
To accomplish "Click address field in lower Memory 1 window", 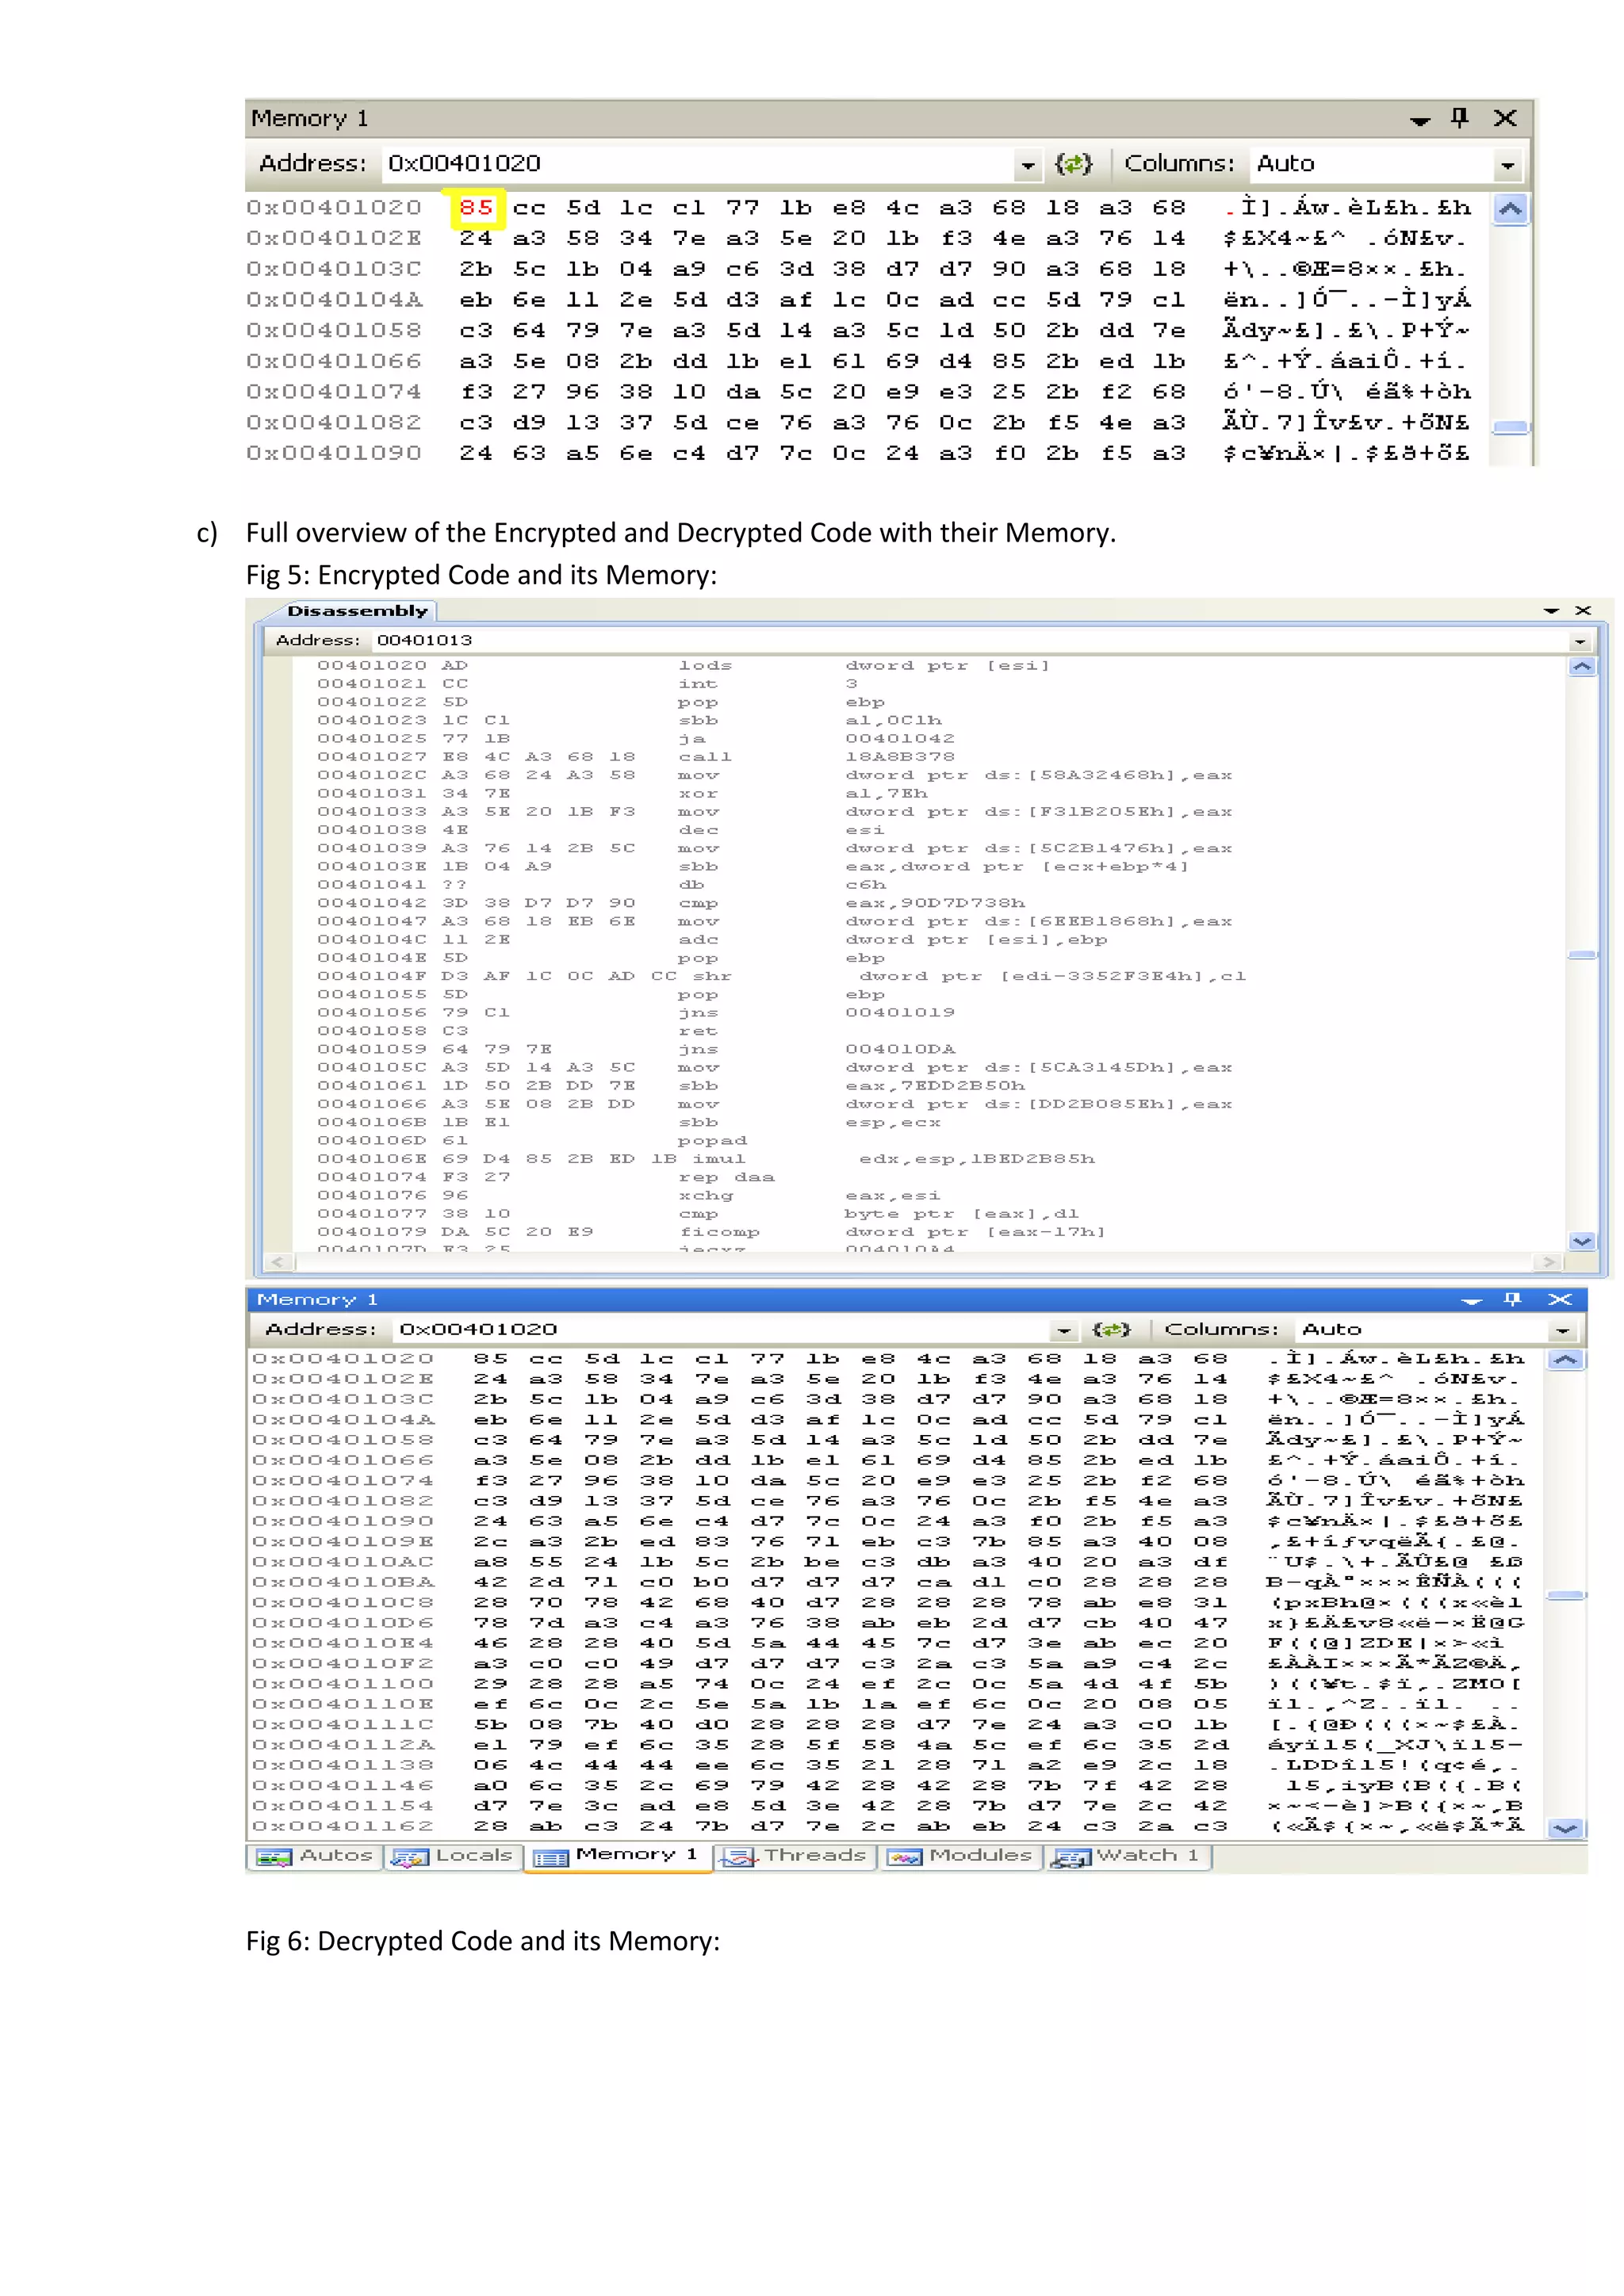I will (x=721, y=1329).
